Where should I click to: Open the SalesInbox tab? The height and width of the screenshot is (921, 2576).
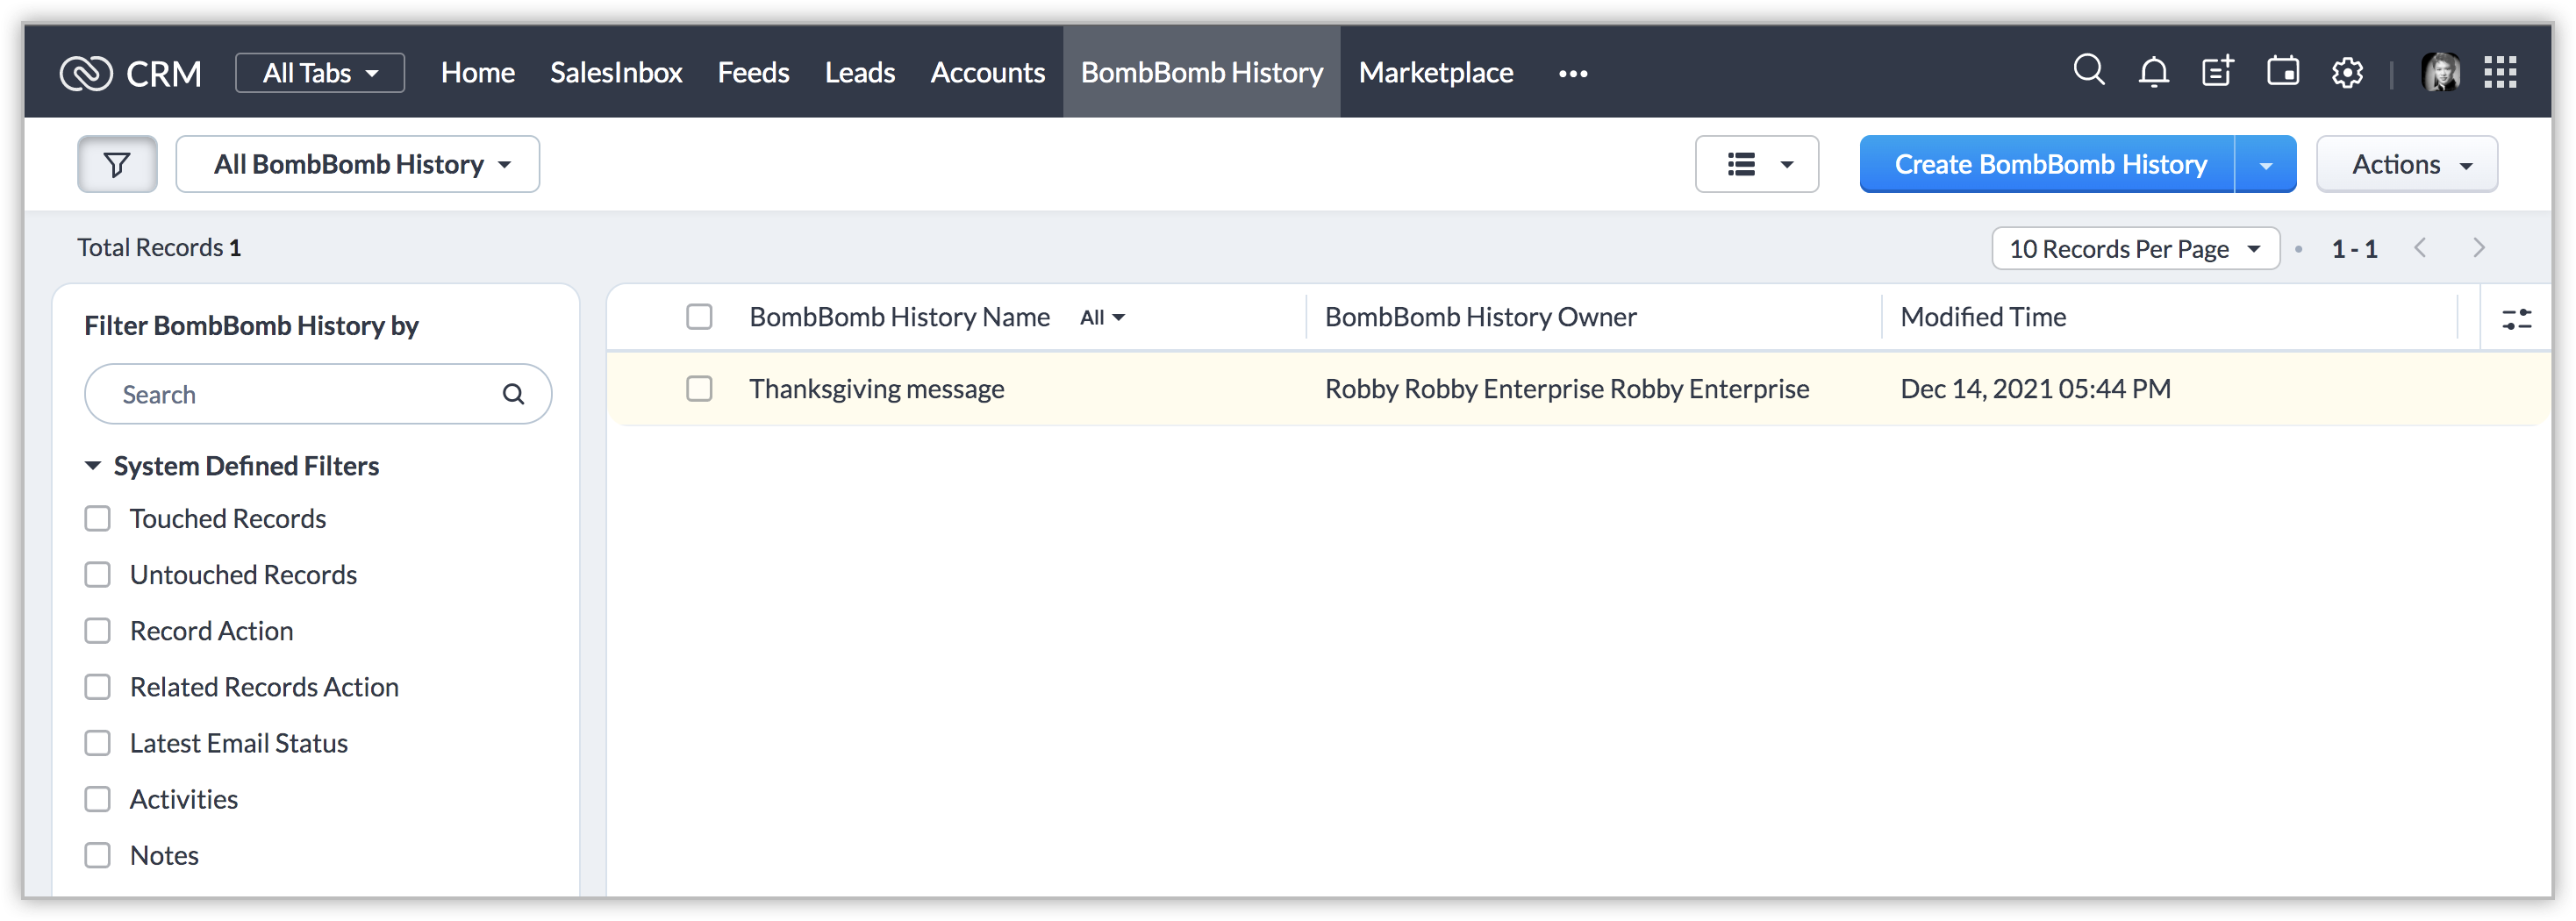(616, 73)
